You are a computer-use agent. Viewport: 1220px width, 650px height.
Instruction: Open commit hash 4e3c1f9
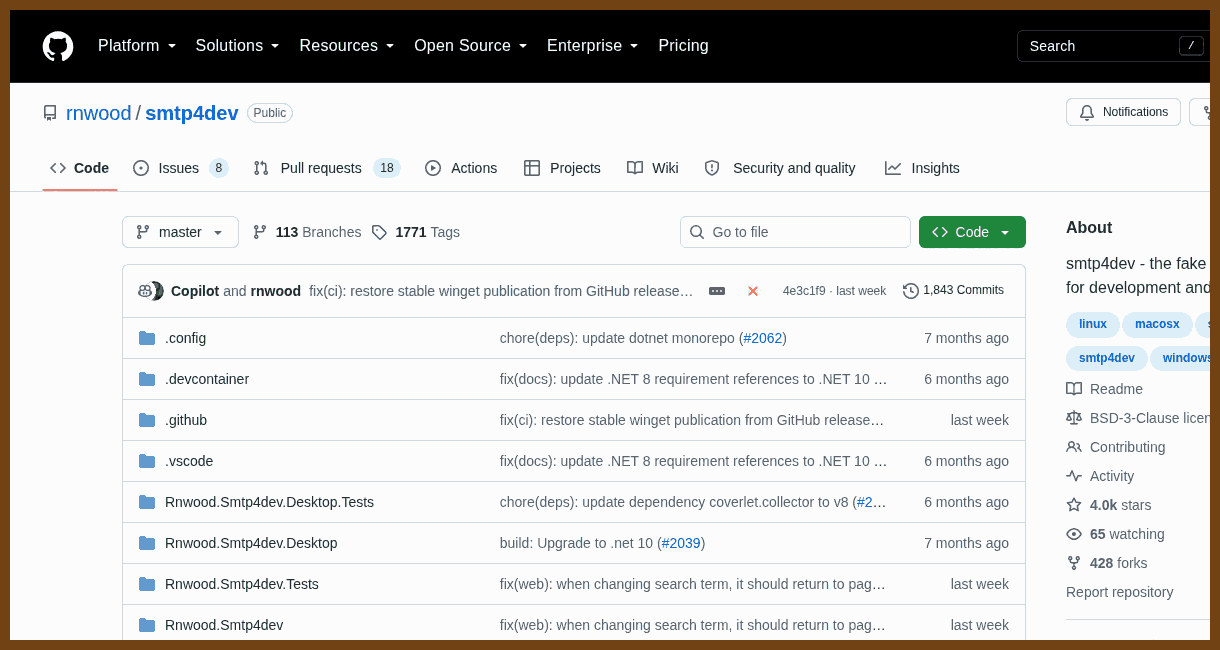(804, 291)
